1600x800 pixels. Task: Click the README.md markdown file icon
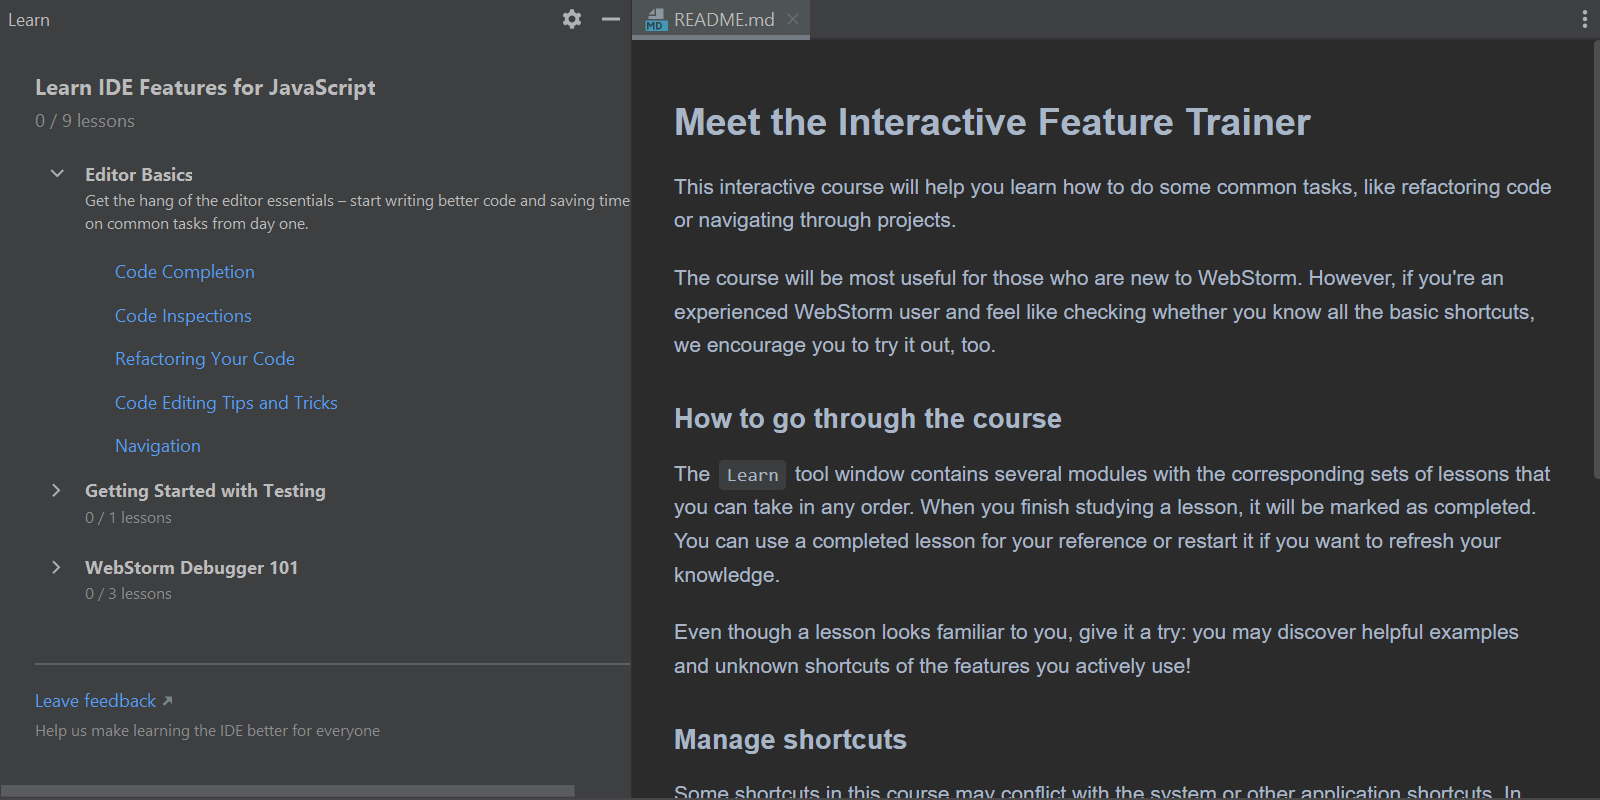click(655, 19)
